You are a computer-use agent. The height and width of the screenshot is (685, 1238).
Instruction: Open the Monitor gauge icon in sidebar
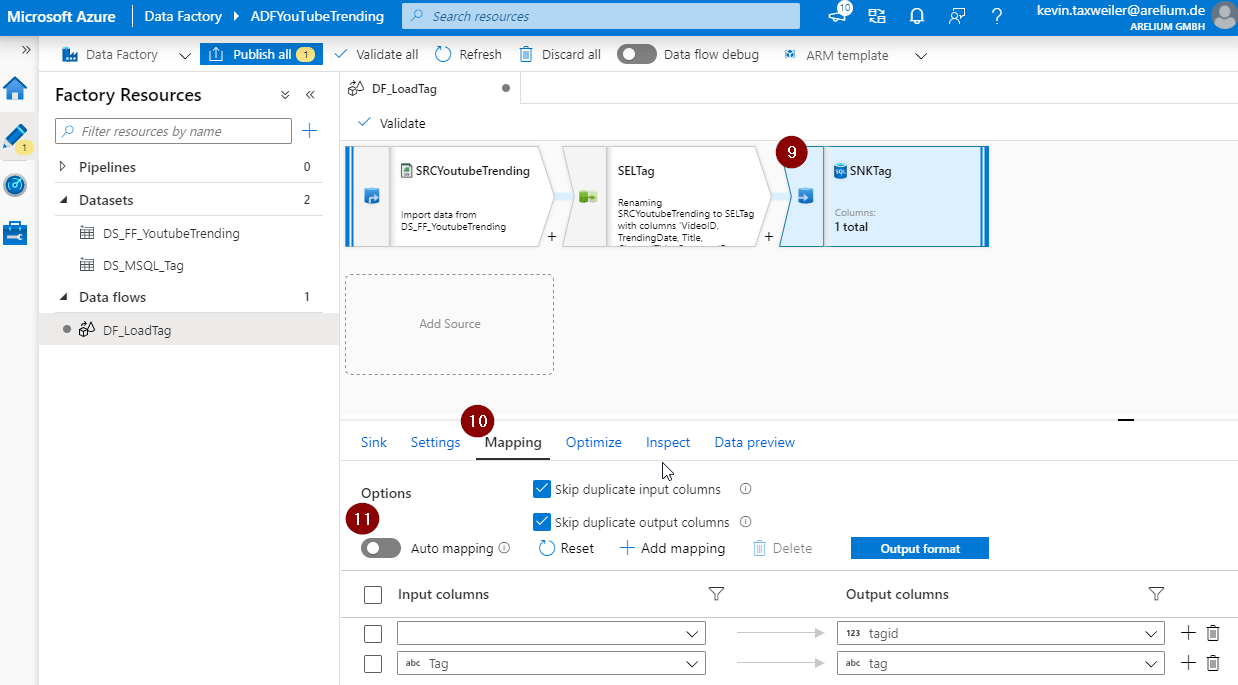(x=15, y=185)
